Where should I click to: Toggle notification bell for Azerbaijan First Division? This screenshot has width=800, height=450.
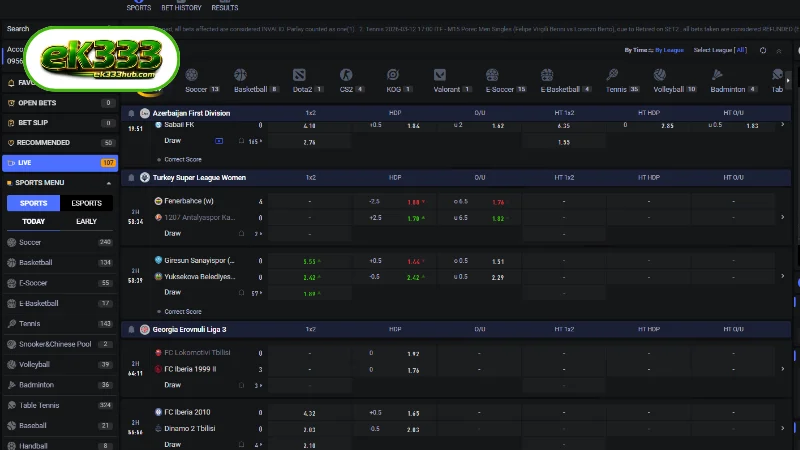131,113
